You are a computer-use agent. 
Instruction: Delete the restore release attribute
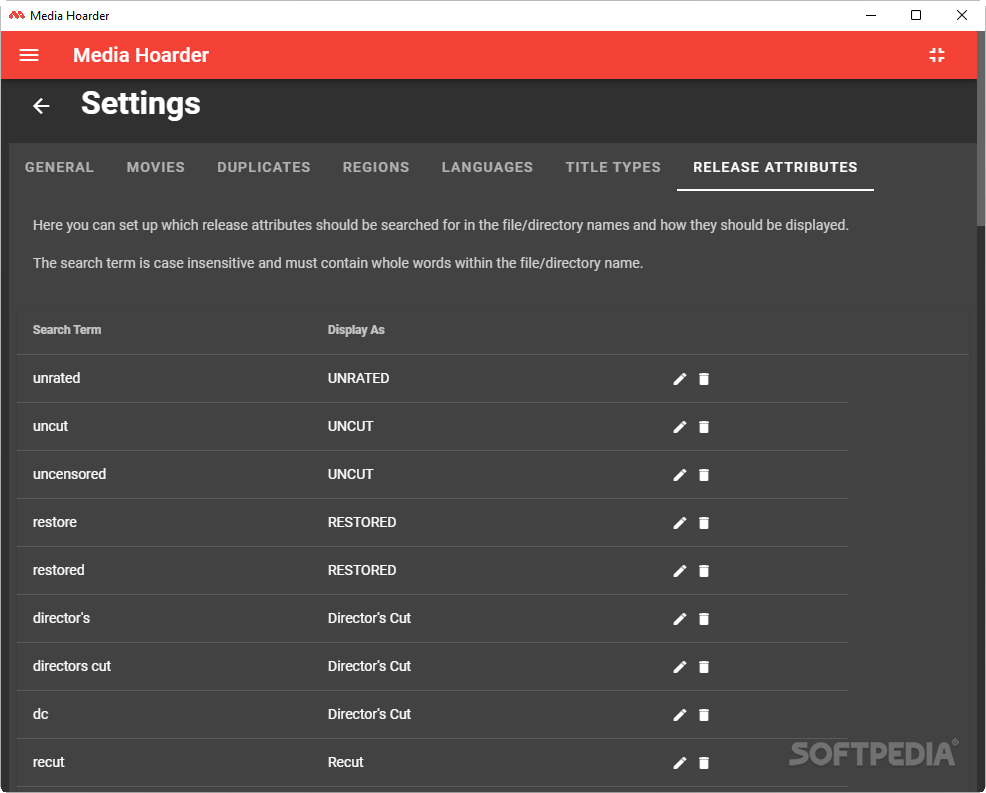click(x=704, y=522)
